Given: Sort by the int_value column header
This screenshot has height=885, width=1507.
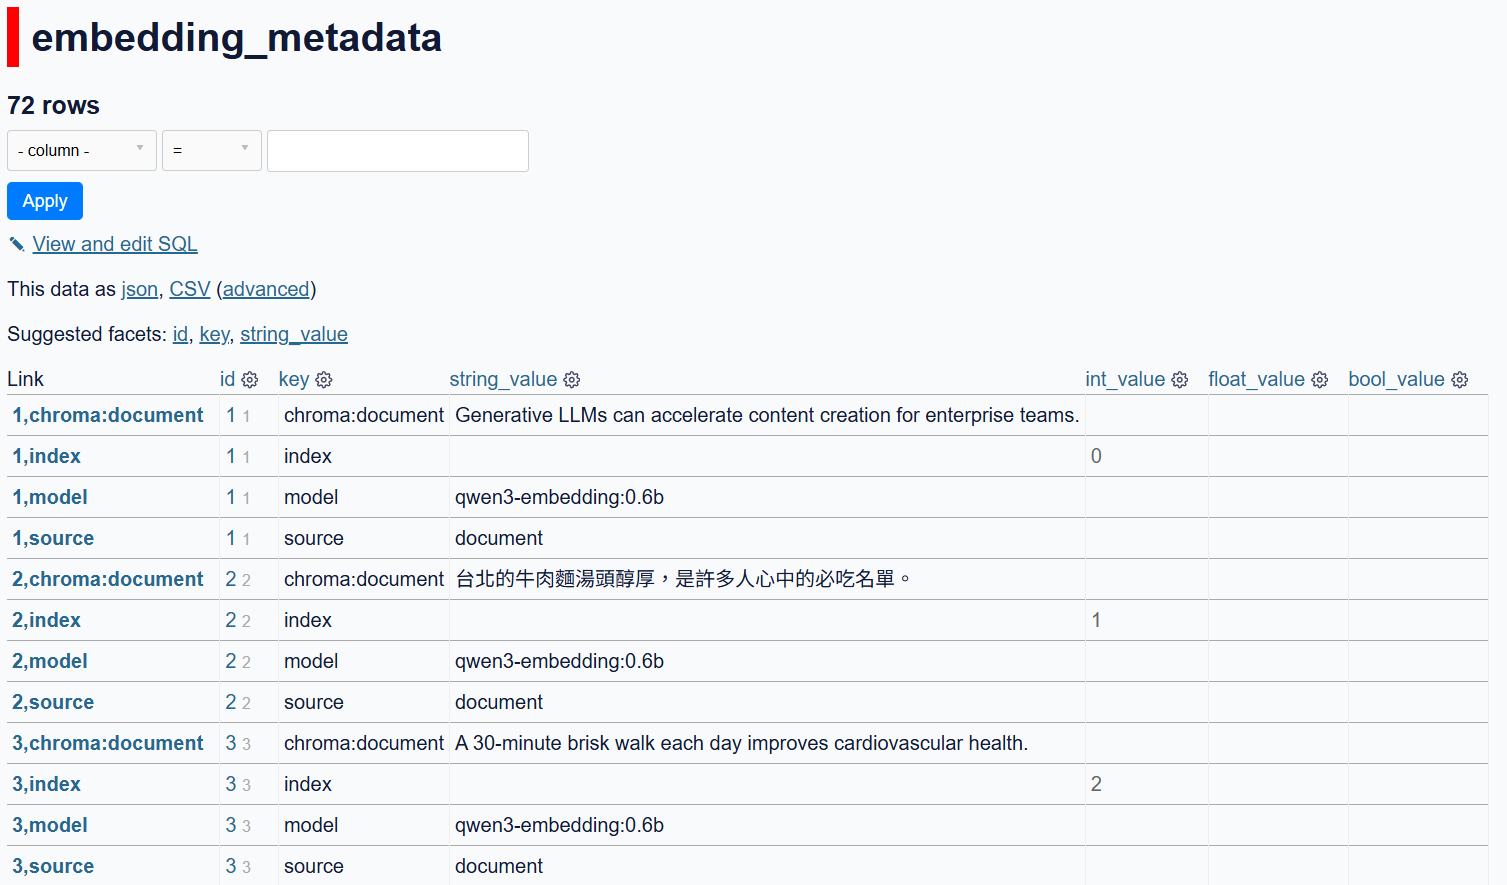Looking at the screenshot, I should [x=1125, y=379].
